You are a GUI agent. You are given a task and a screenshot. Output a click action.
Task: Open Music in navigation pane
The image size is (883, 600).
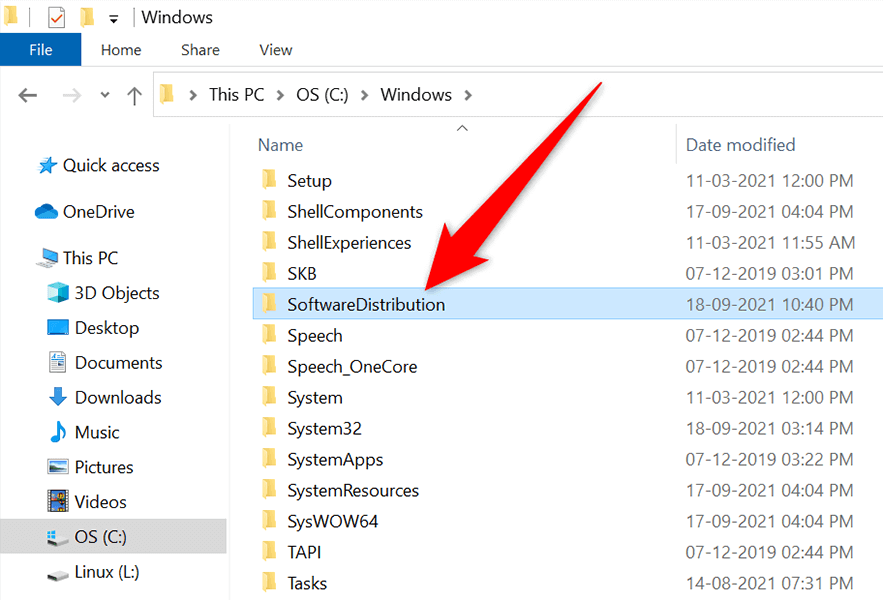97,432
